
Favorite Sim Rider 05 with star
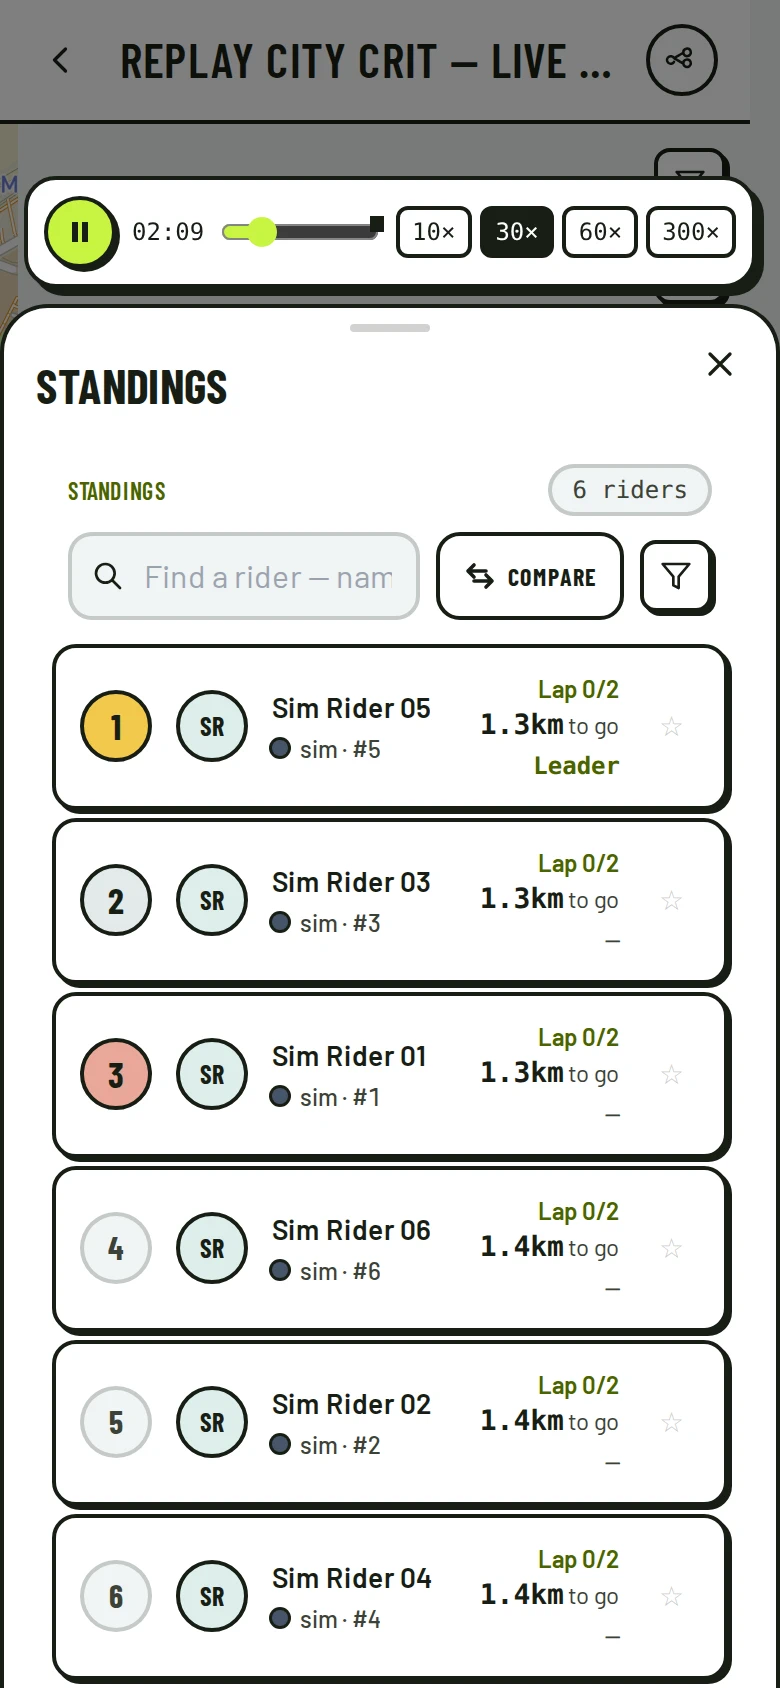(x=672, y=727)
